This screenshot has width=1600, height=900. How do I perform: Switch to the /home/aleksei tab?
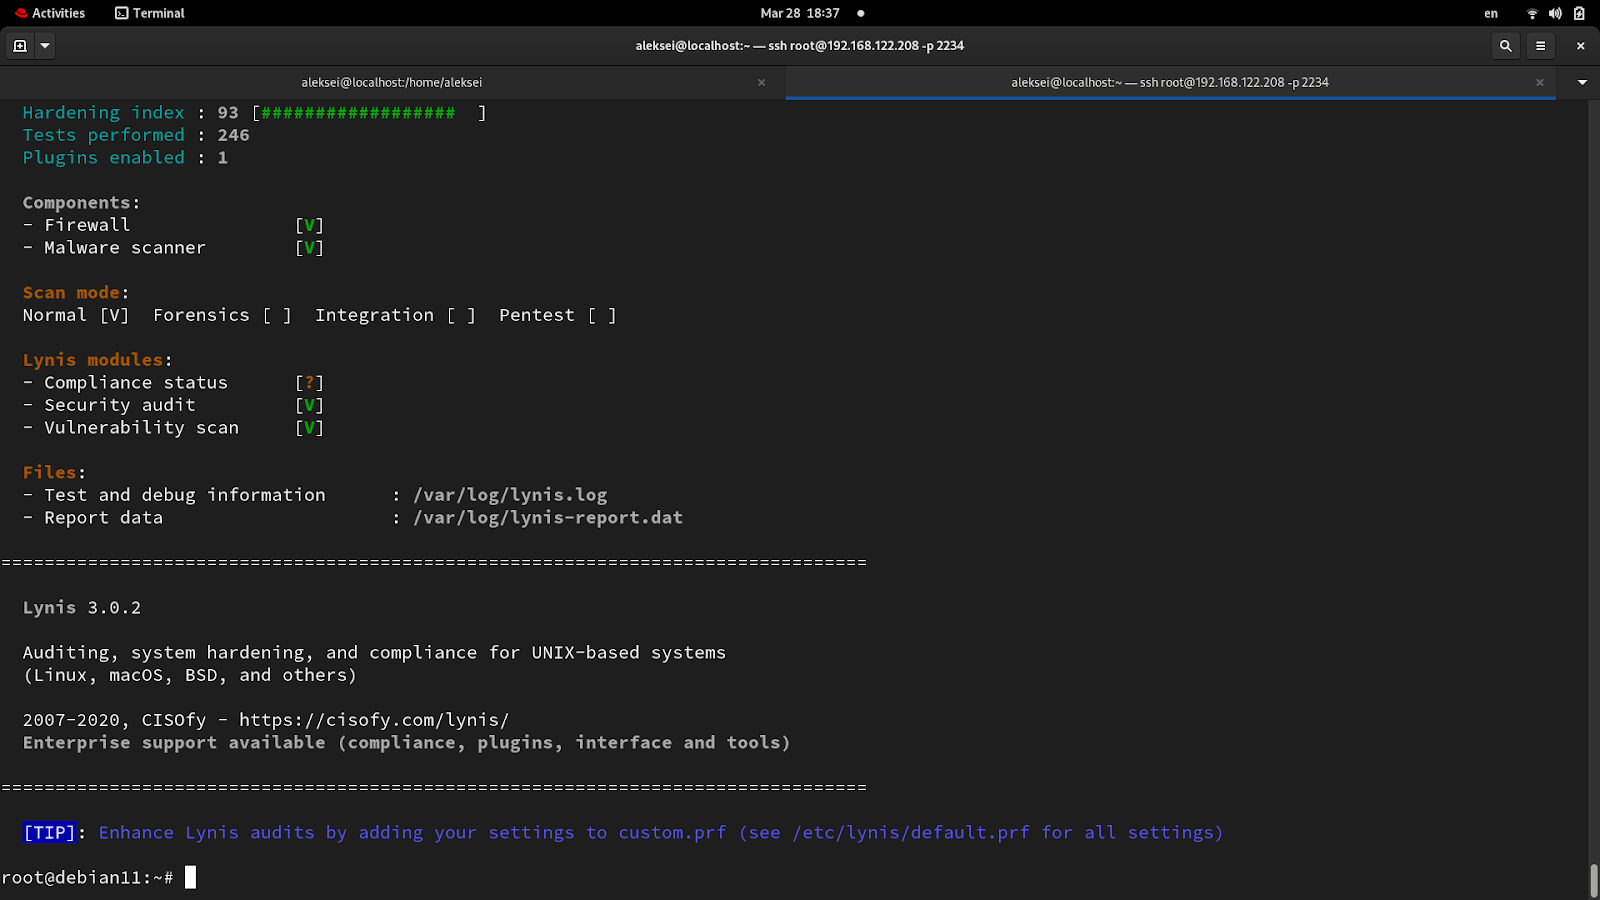[392, 83]
